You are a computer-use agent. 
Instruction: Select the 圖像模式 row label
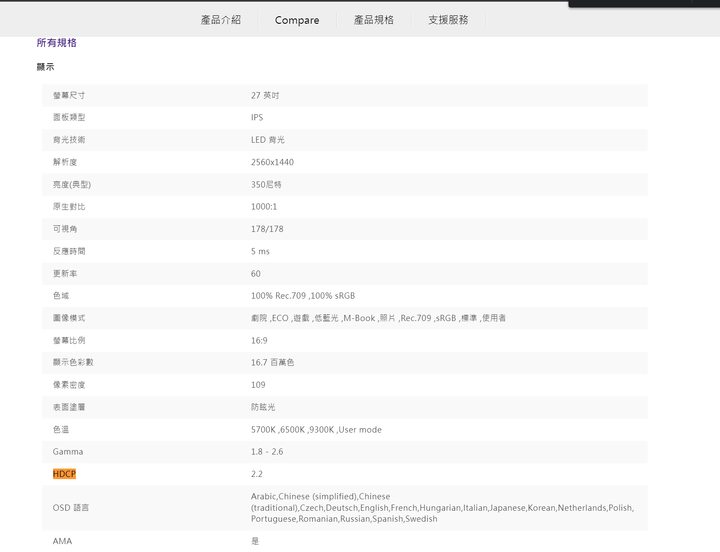coord(69,318)
